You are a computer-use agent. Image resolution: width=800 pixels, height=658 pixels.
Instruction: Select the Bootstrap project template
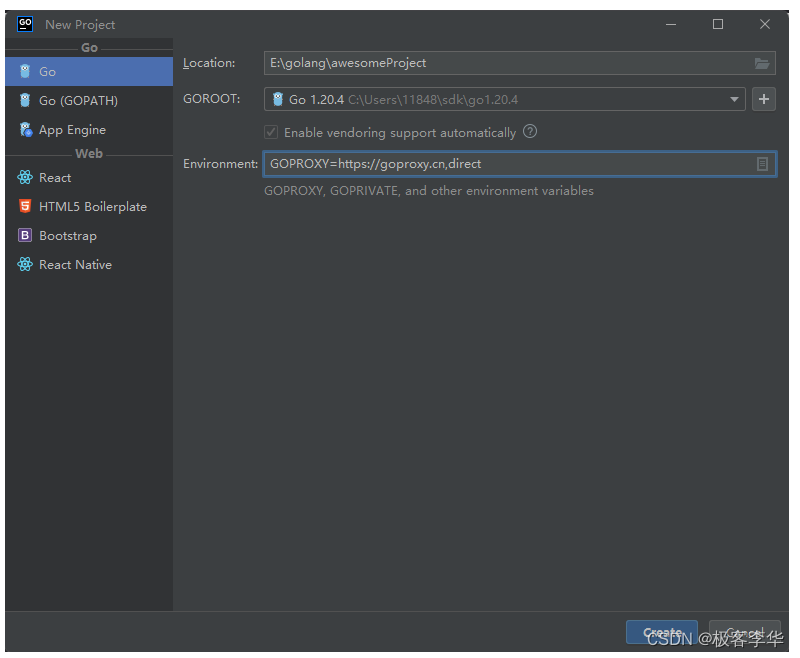[x=89, y=236]
